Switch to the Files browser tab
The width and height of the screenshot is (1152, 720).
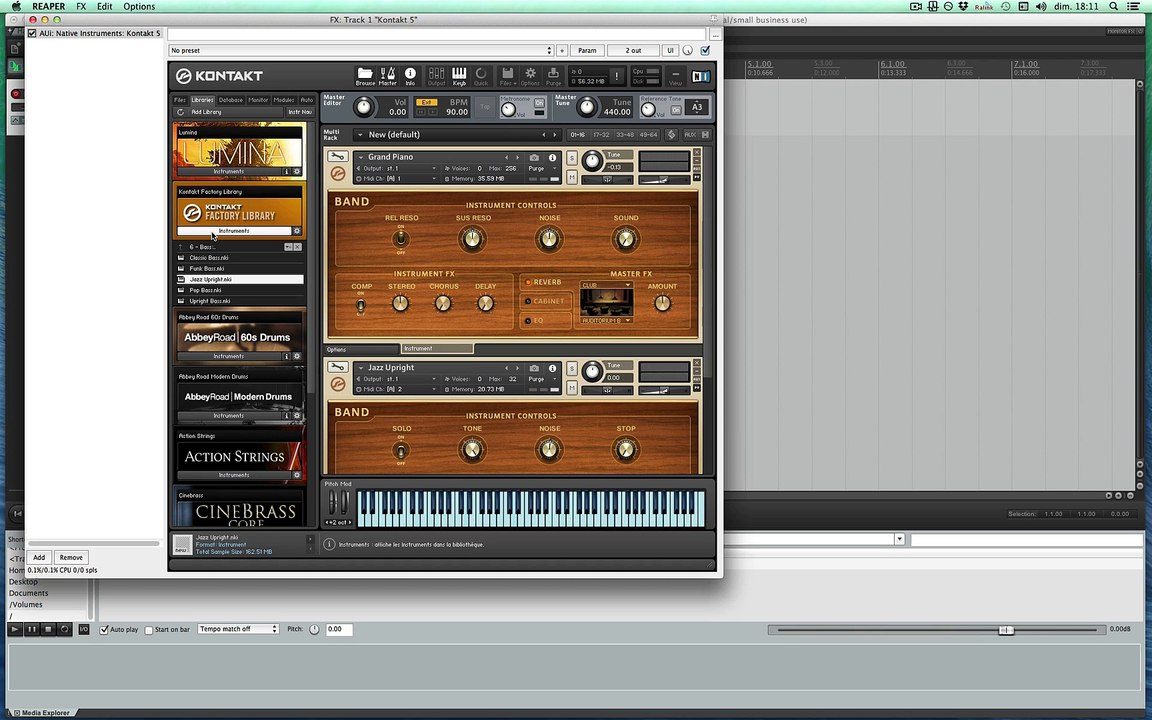[180, 99]
